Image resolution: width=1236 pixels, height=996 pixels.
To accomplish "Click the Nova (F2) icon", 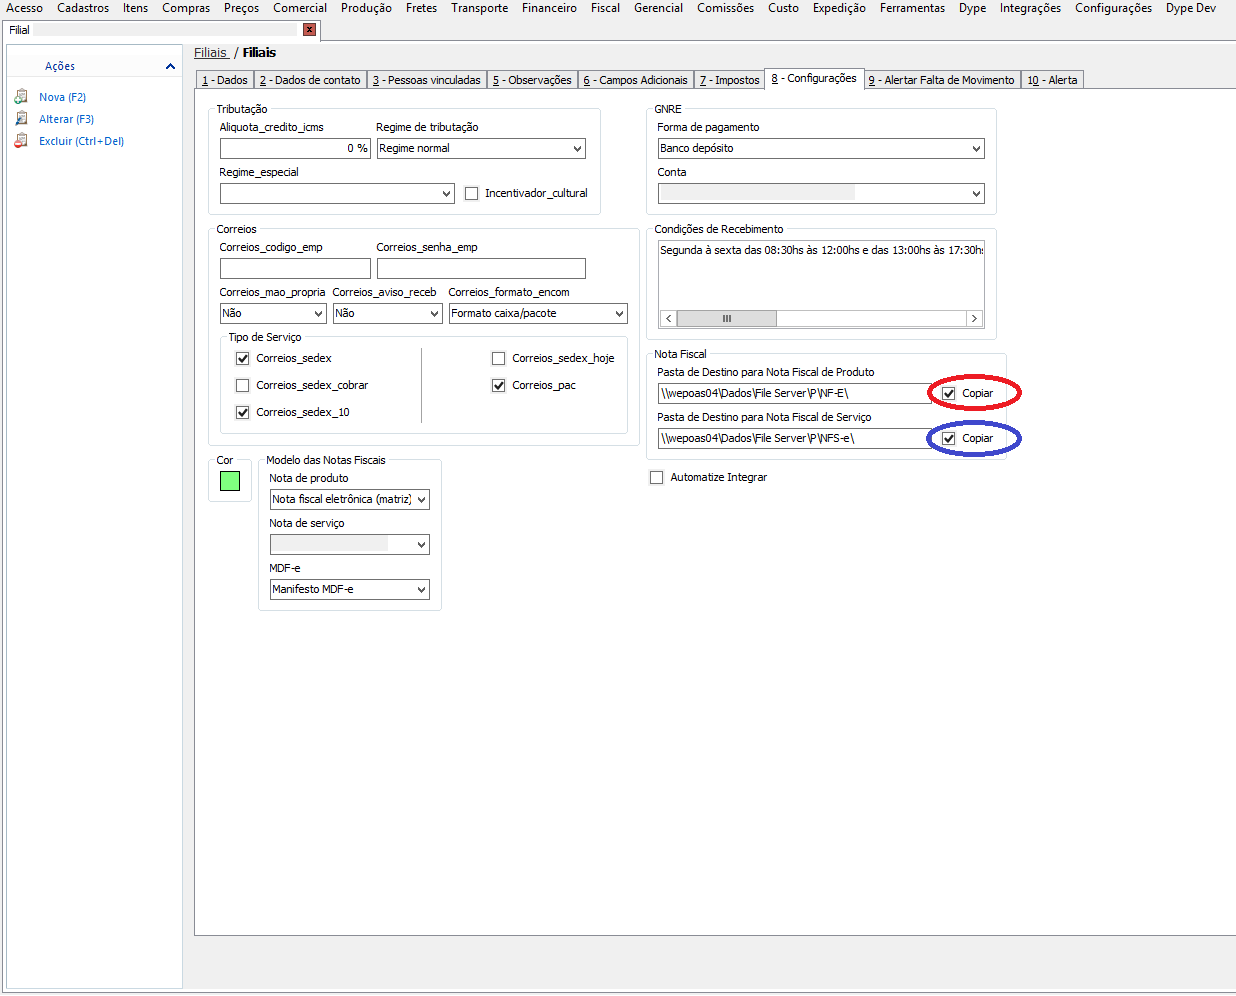I will pyautogui.click(x=21, y=97).
